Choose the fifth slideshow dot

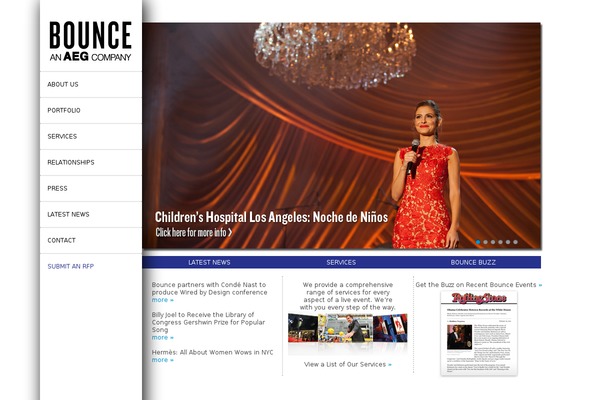(508, 242)
